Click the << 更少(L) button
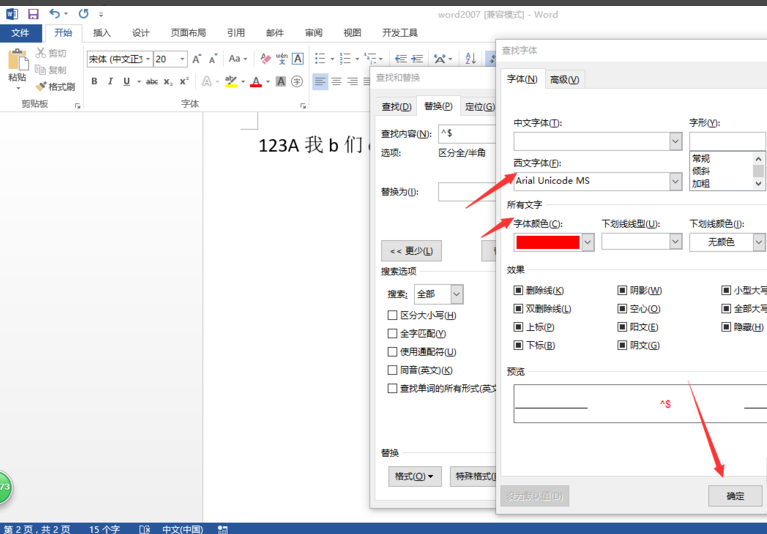This screenshot has width=767, height=534. pos(411,251)
